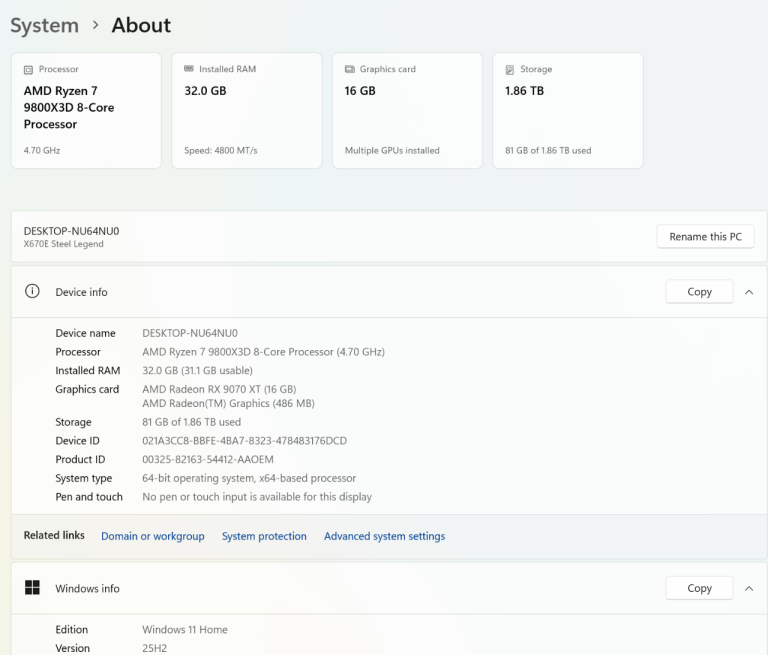Select the Device name value DESKTOP-NU64NU0

tap(190, 333)
